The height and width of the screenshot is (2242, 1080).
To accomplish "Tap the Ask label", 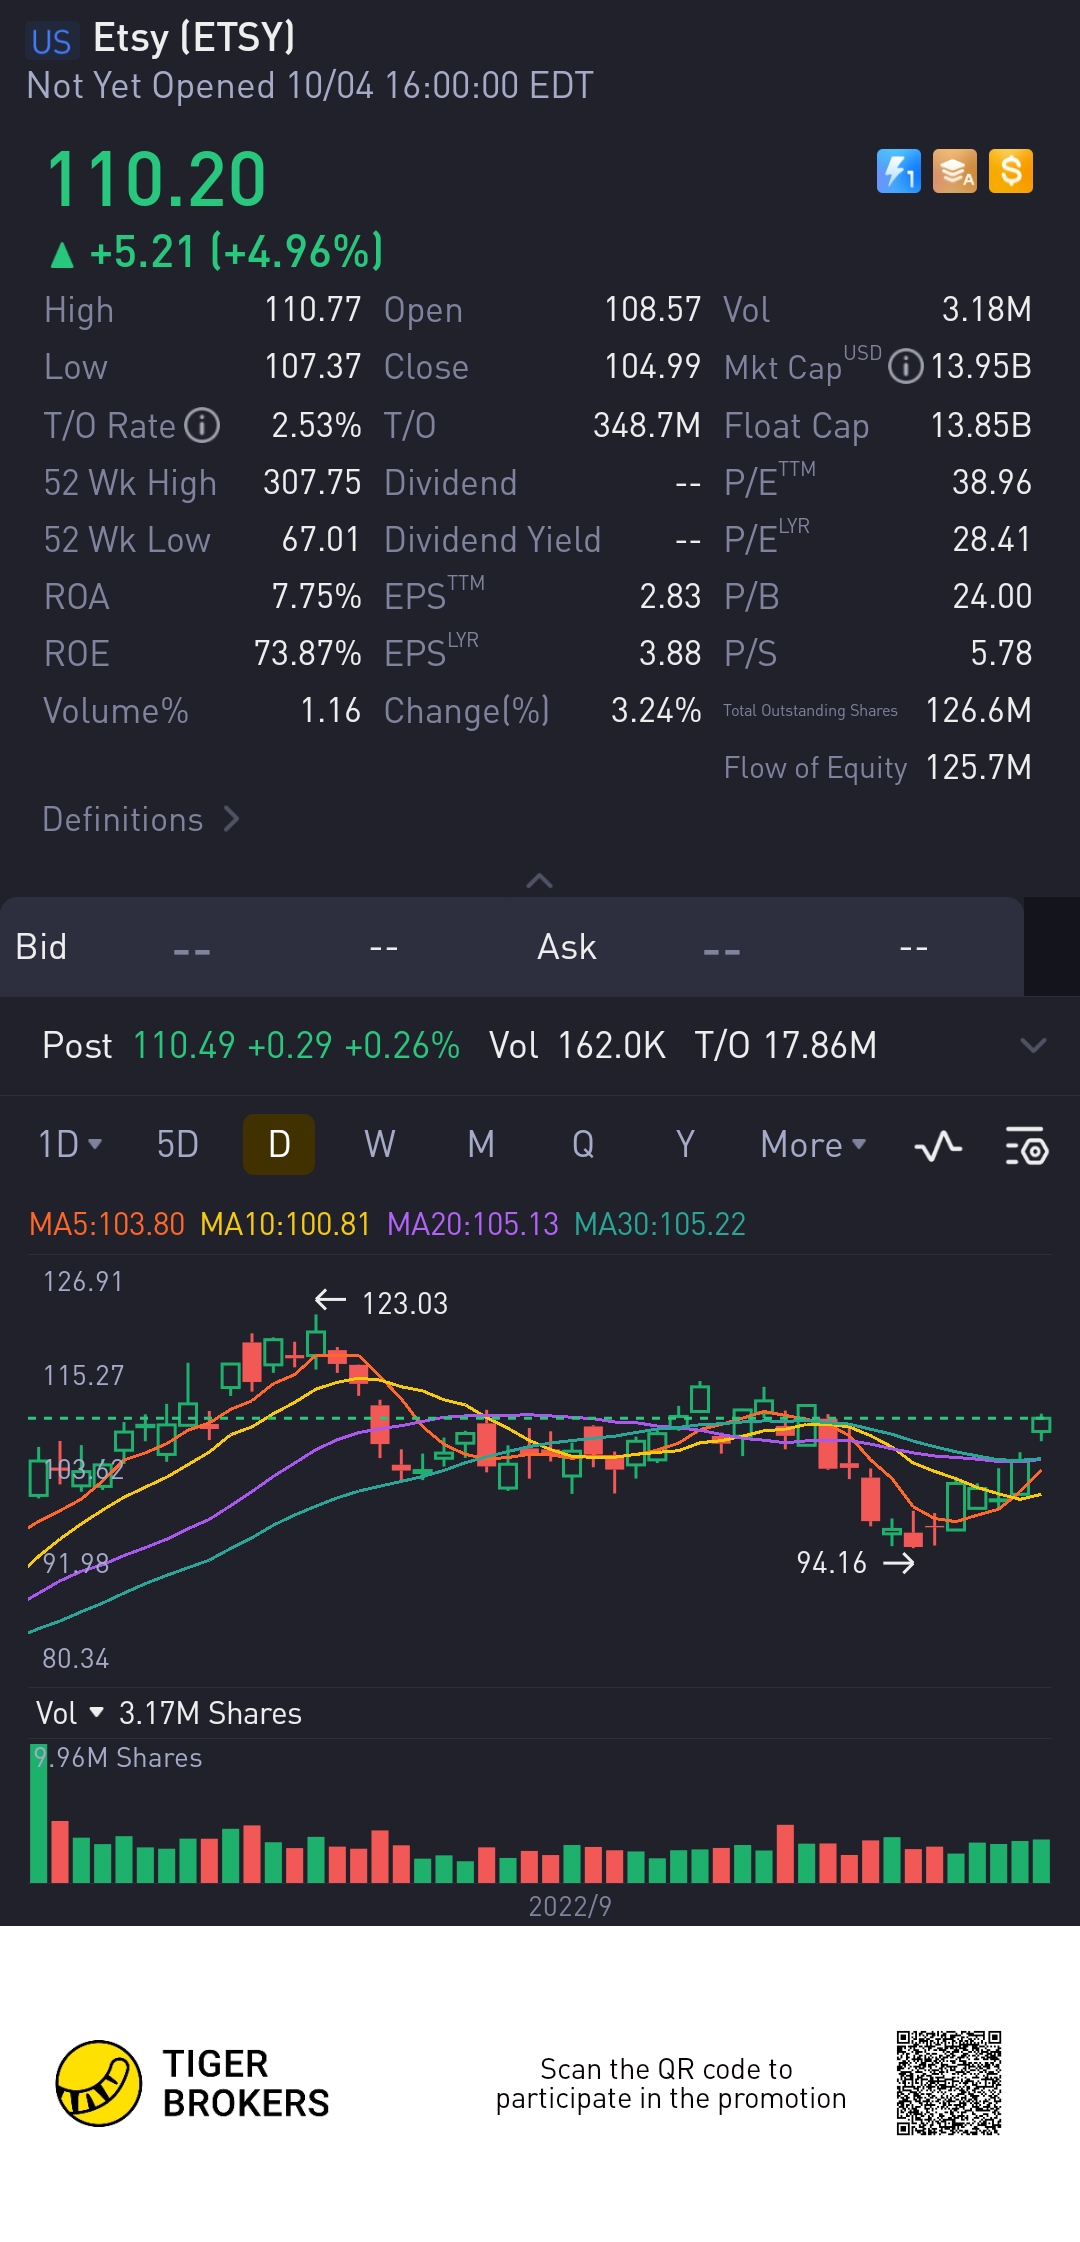I will [x=567, y=947].
